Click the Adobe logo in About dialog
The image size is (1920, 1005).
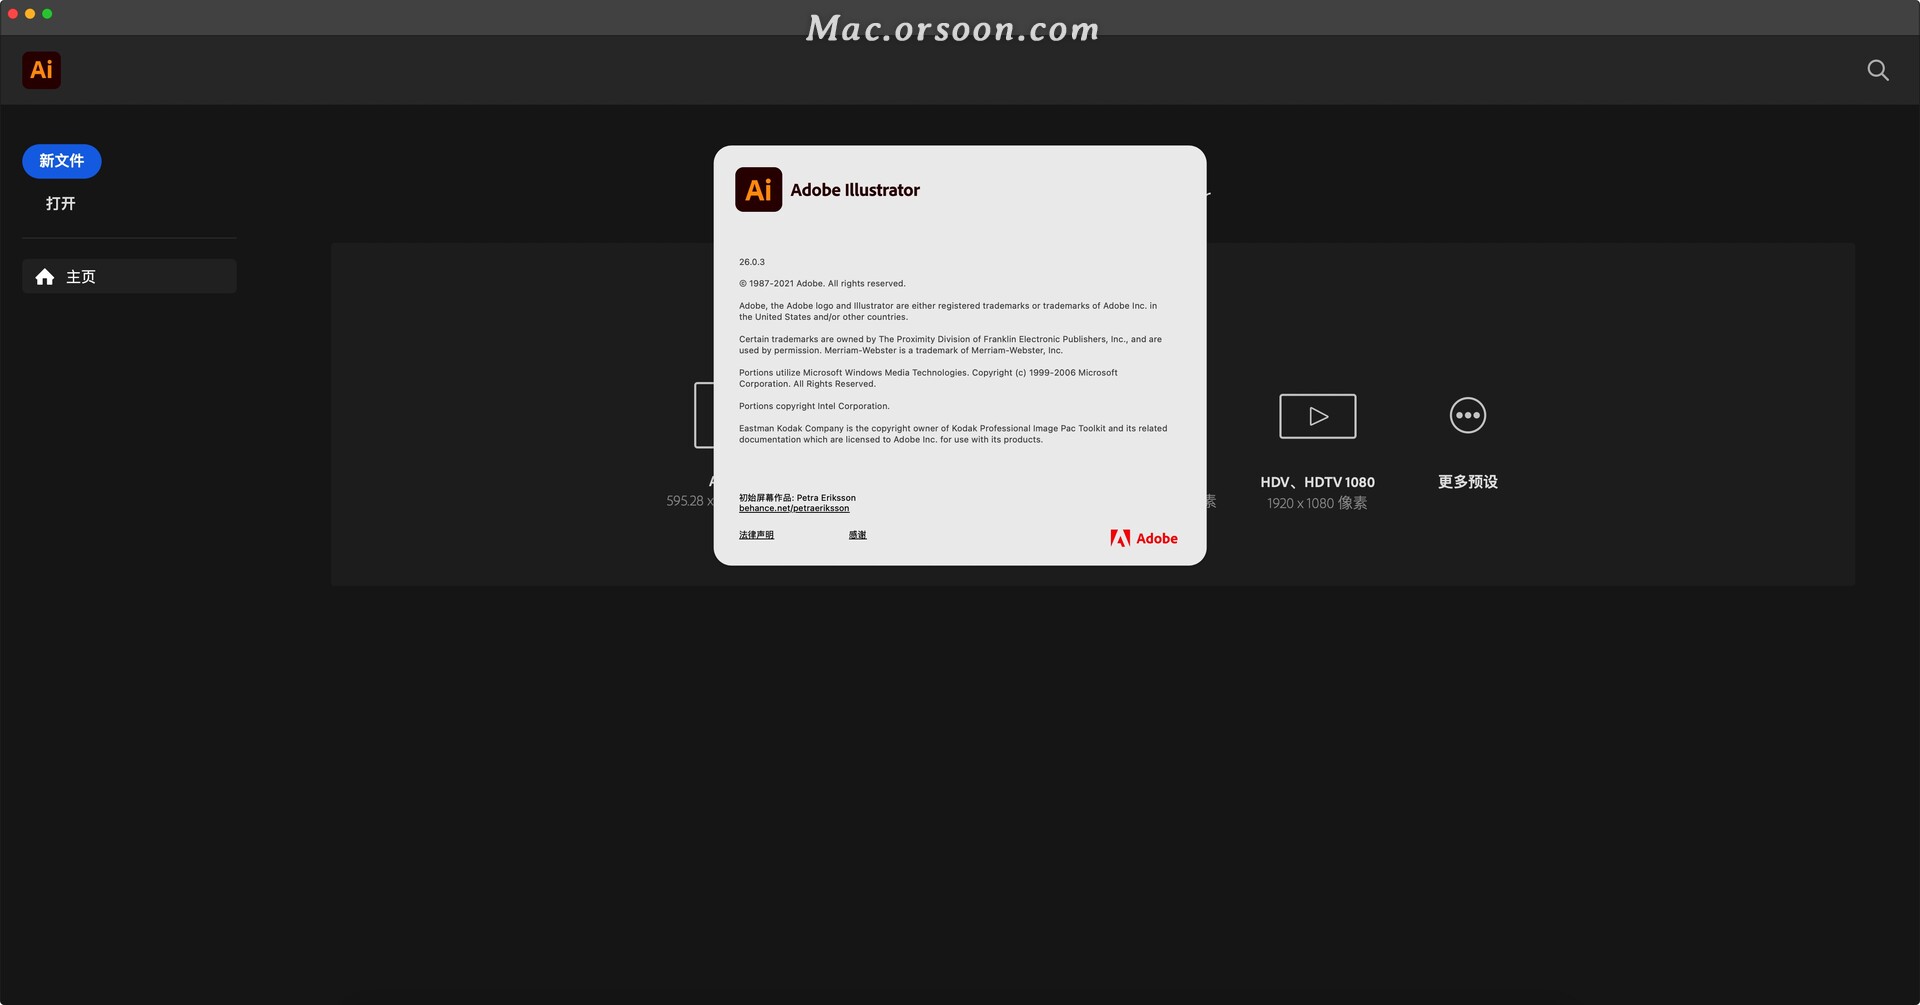click(1143, 538)
